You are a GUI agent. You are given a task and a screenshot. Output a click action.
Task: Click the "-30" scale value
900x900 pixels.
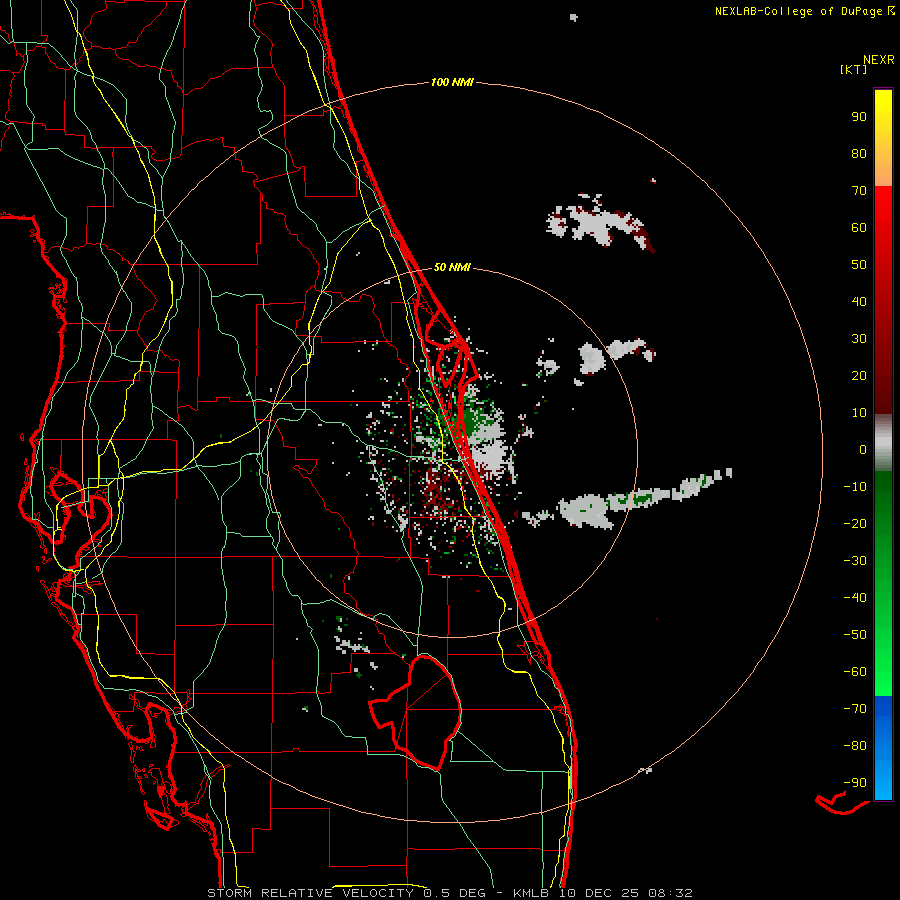[x=855, y=561]
